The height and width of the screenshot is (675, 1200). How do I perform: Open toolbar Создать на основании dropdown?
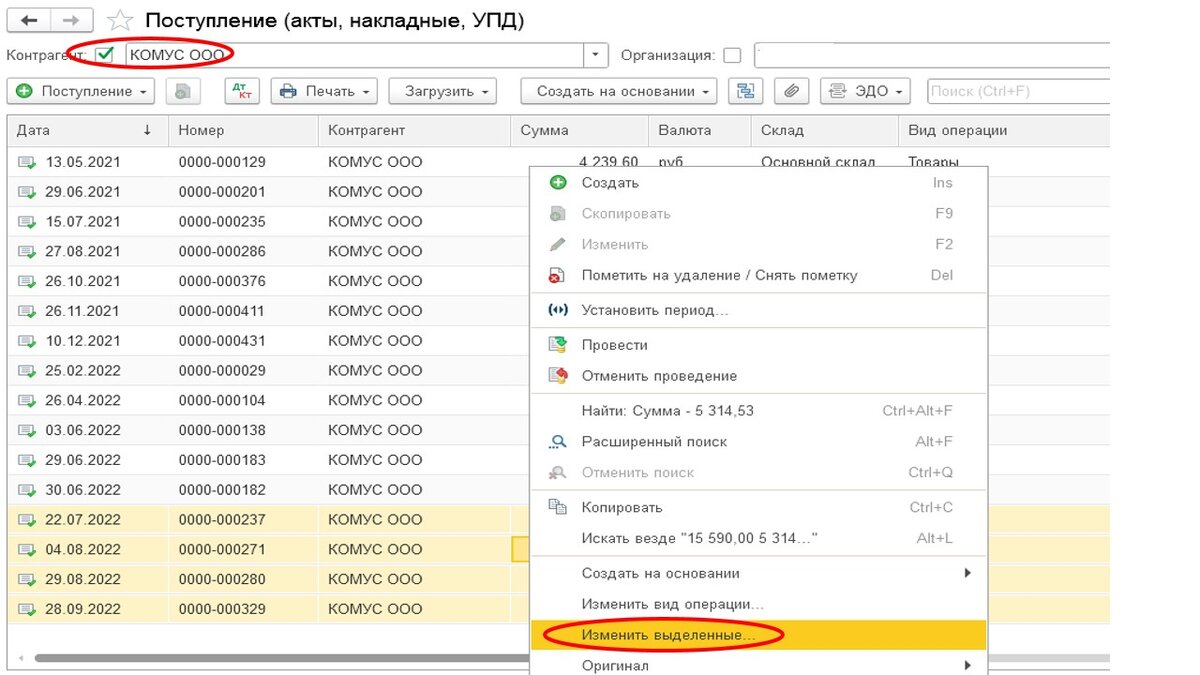pyautogui.click(x=619, y=91)
